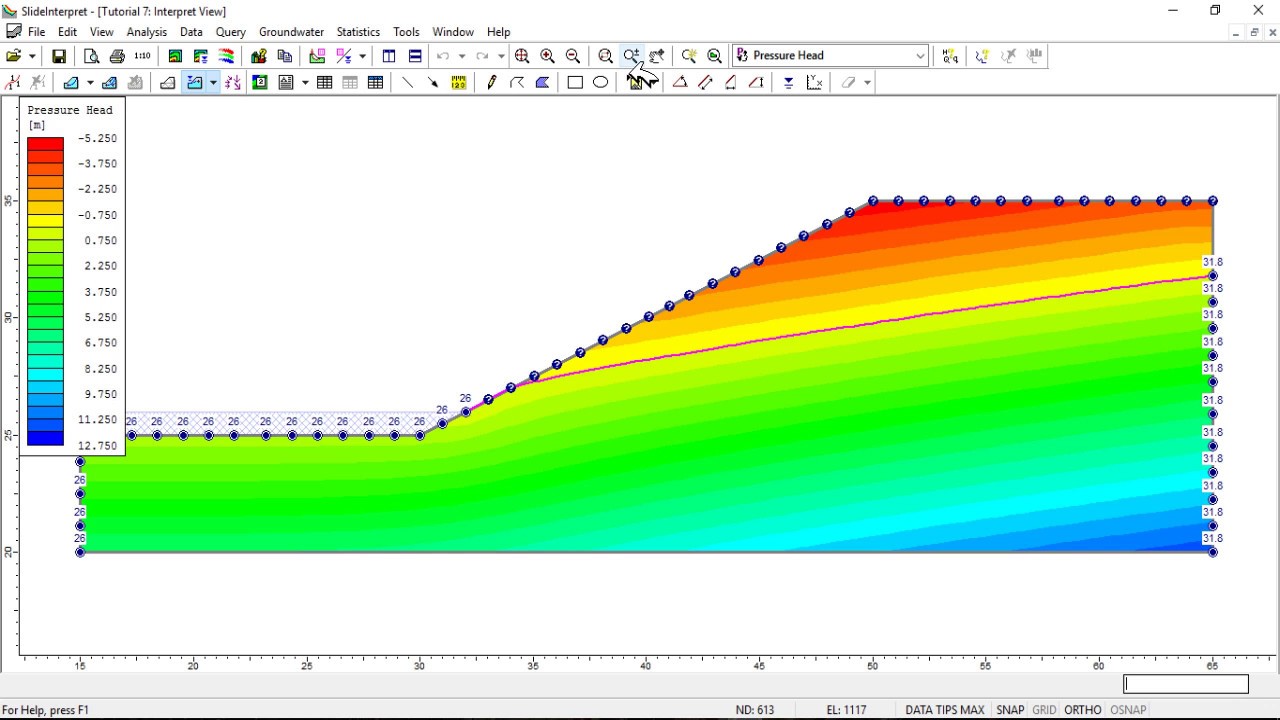Select the line drawing tool
This screenshot has width=1280, height=720.
click(x=407, y=83)
